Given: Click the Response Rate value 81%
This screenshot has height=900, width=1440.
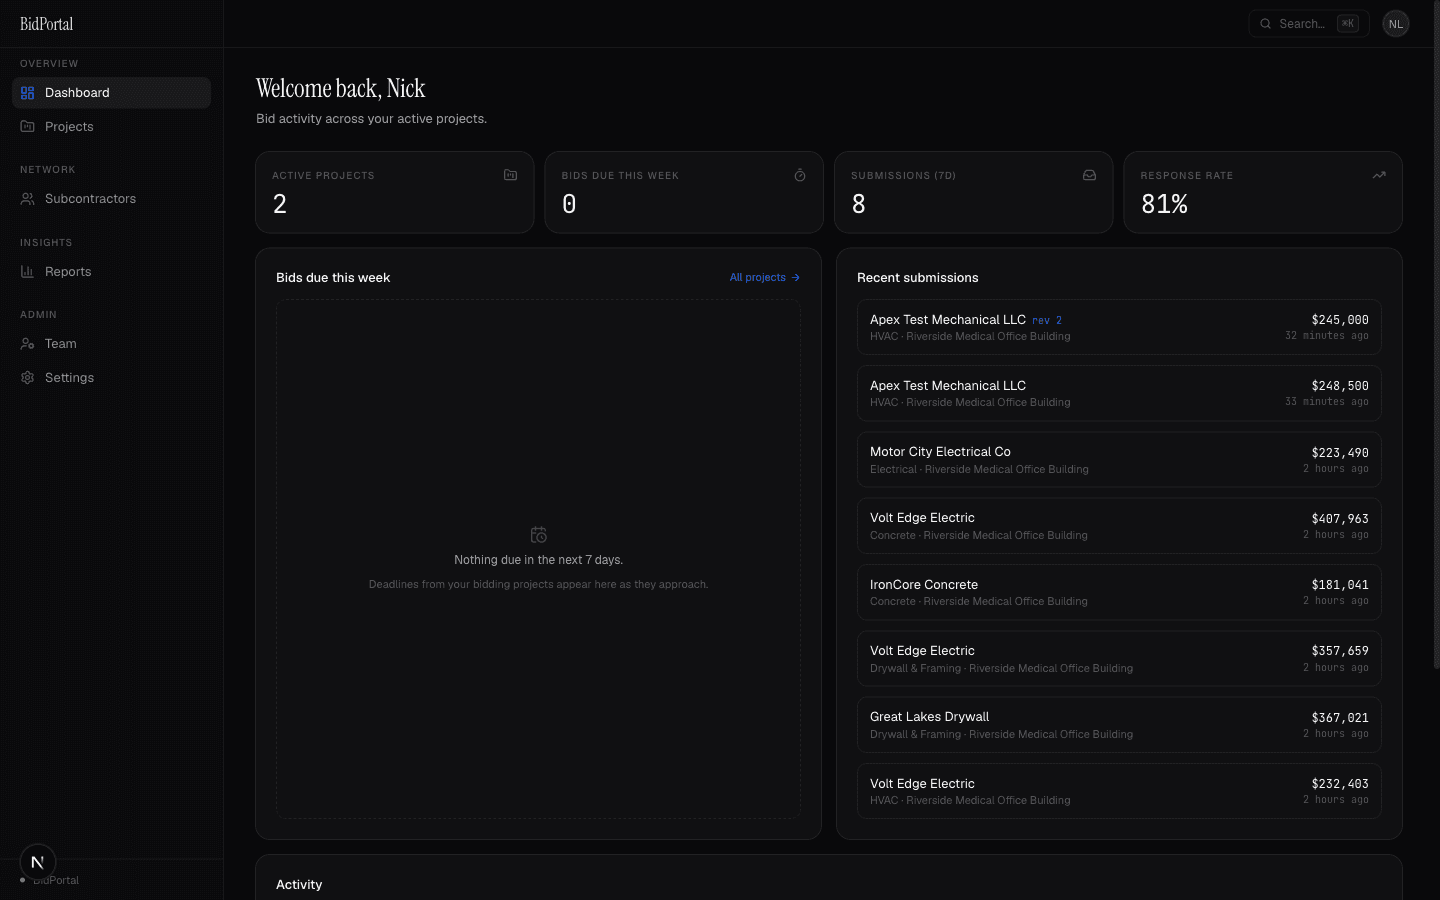Looking at the screenshot, I should tap(1165, 204).
